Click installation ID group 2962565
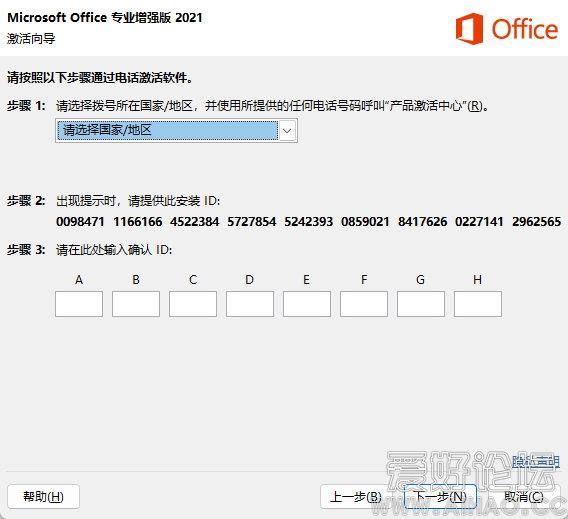Image resolution: width=568 pixels, height=519 pixels. click(536, 222)
